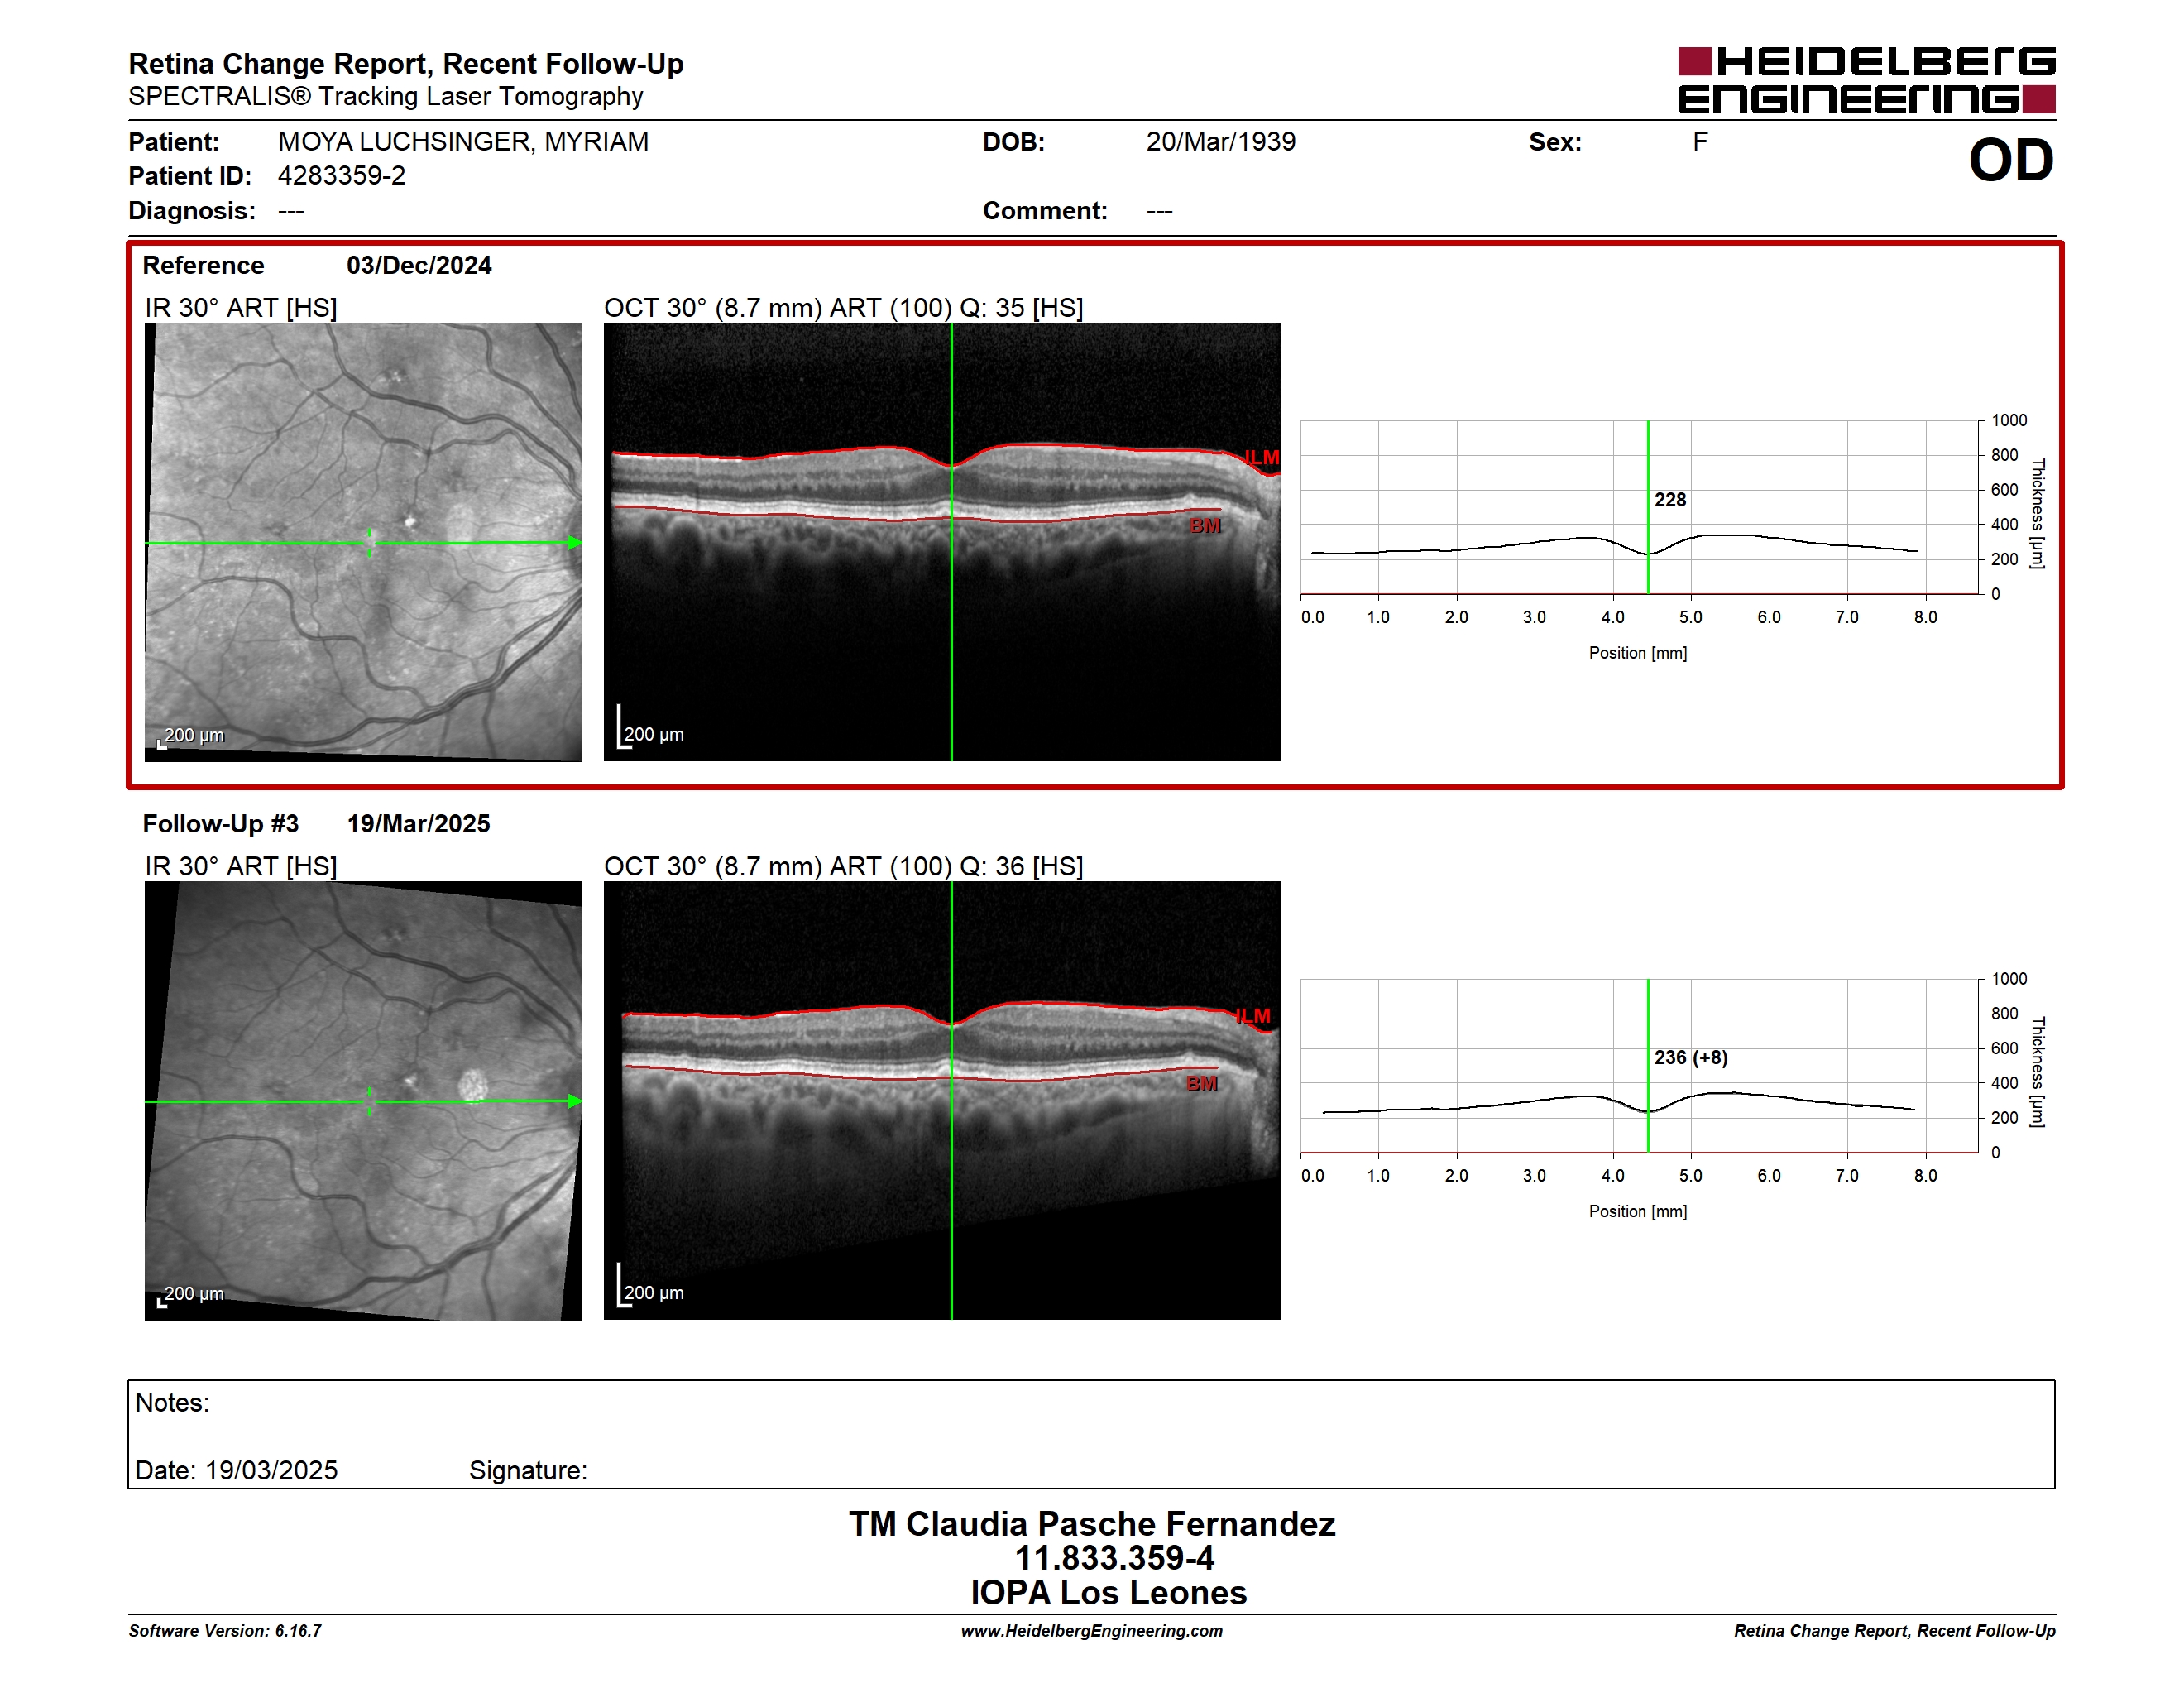The height and width of the screenshot is (1688, 2184).
Task: Click the ILM label on reference scan
Action: (1262, 458)
